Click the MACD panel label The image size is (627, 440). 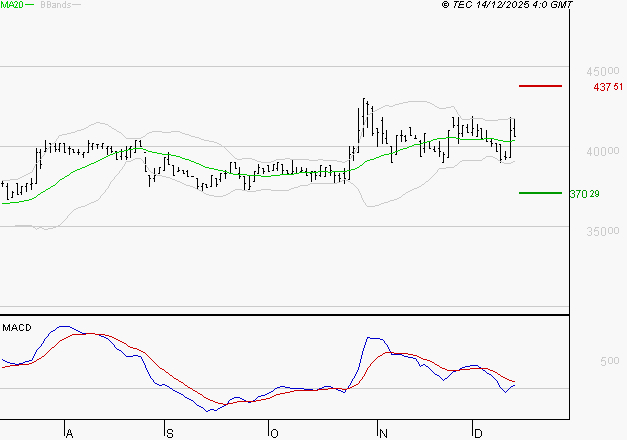pos(16,327)
